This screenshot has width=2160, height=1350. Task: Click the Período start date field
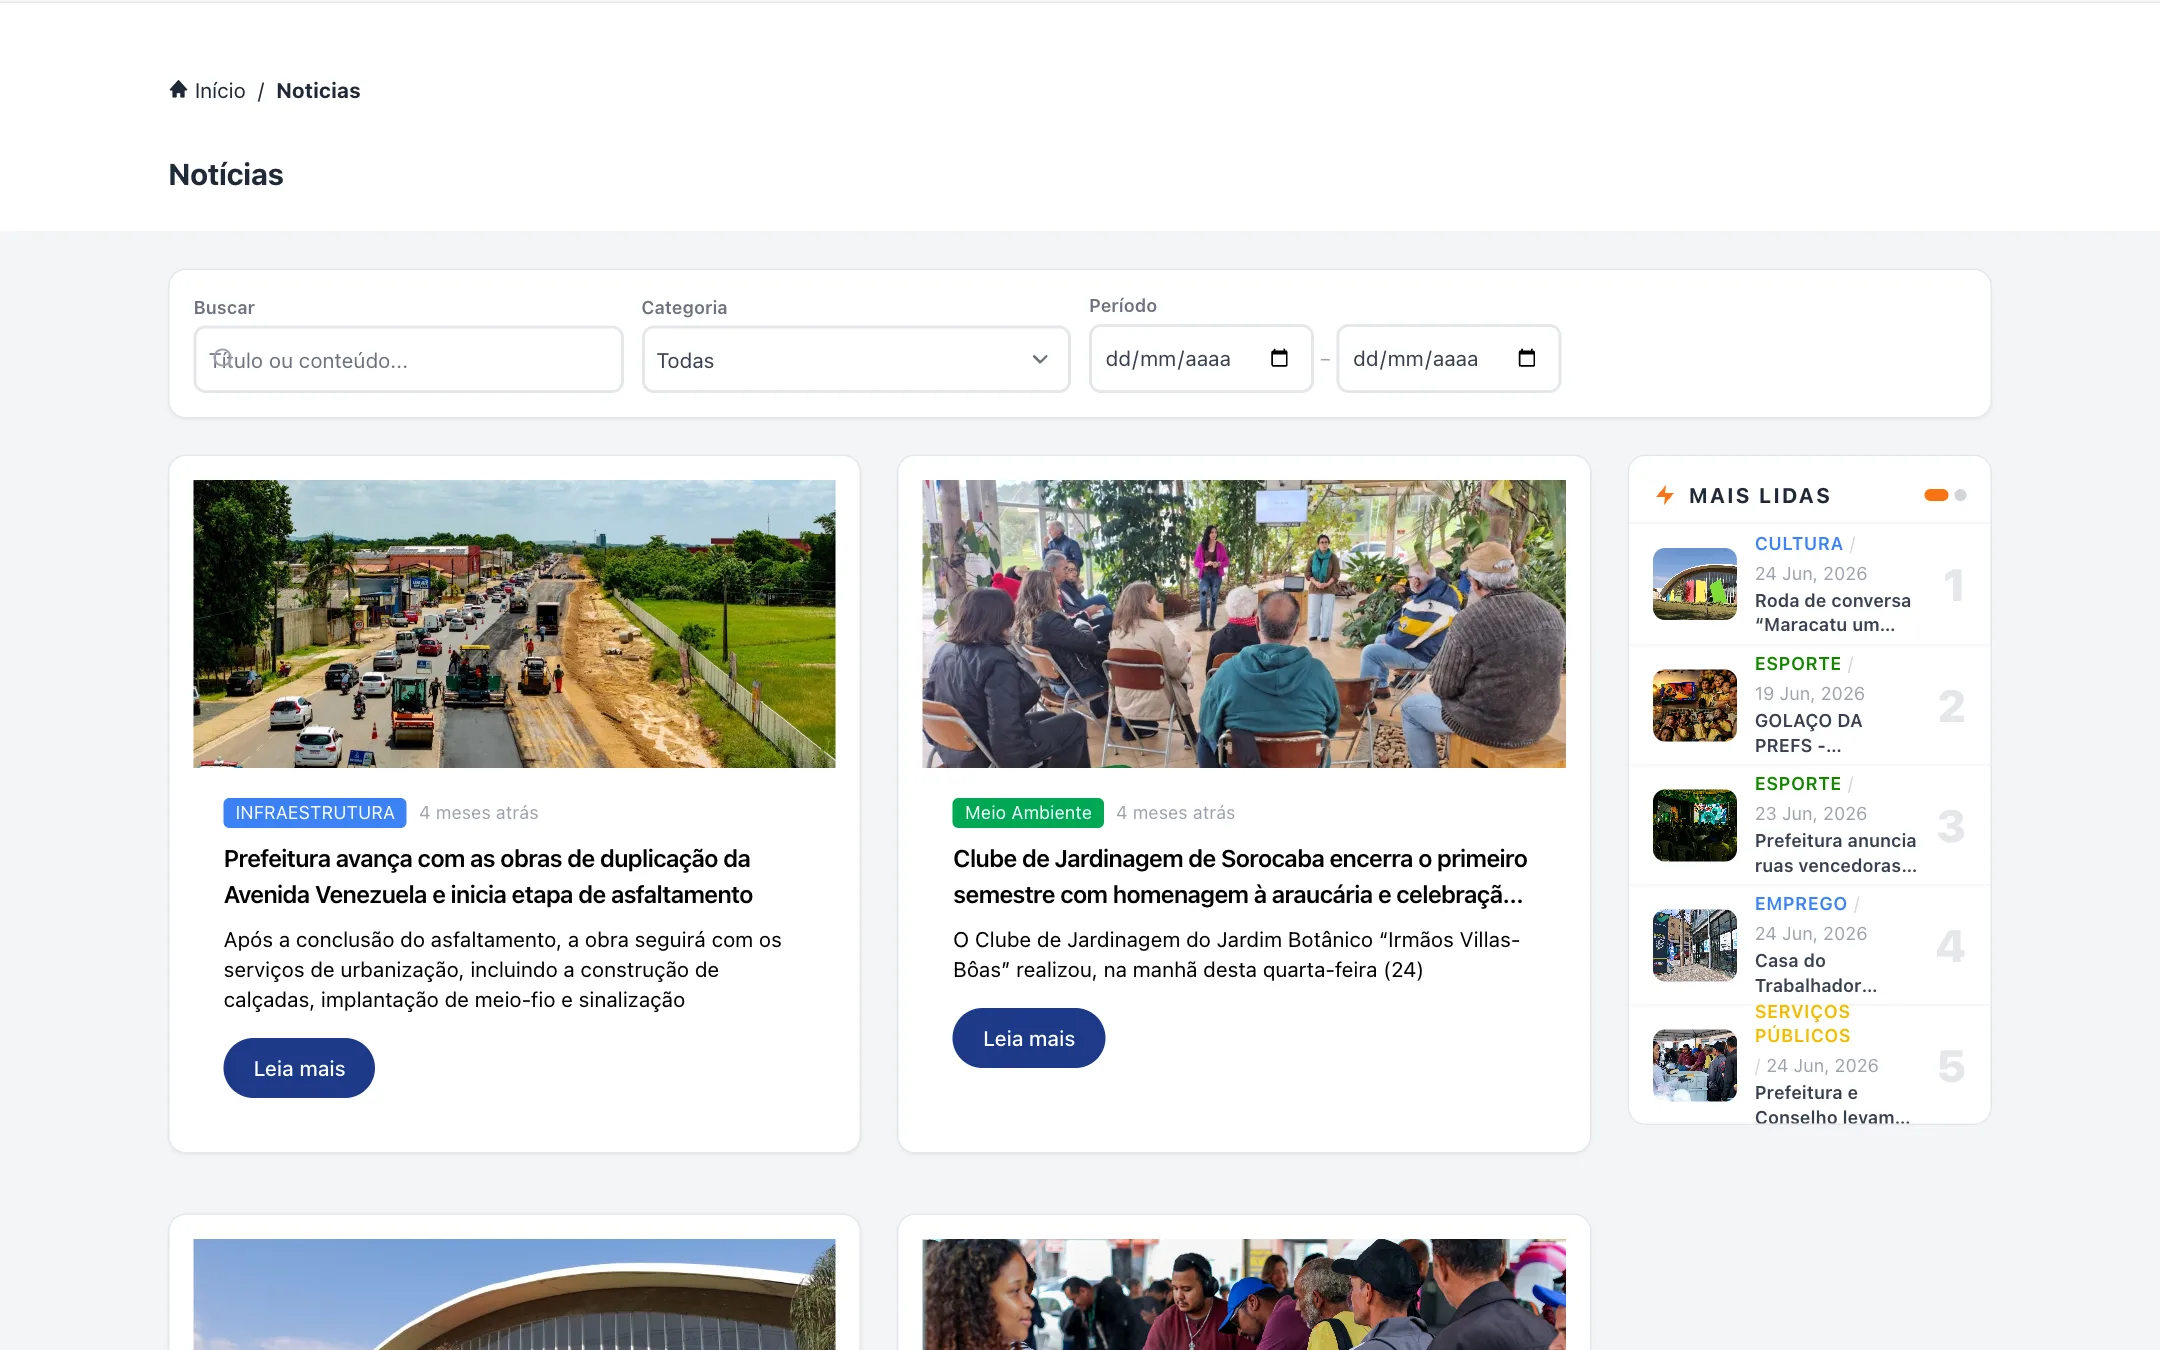tap(1200, 358)
